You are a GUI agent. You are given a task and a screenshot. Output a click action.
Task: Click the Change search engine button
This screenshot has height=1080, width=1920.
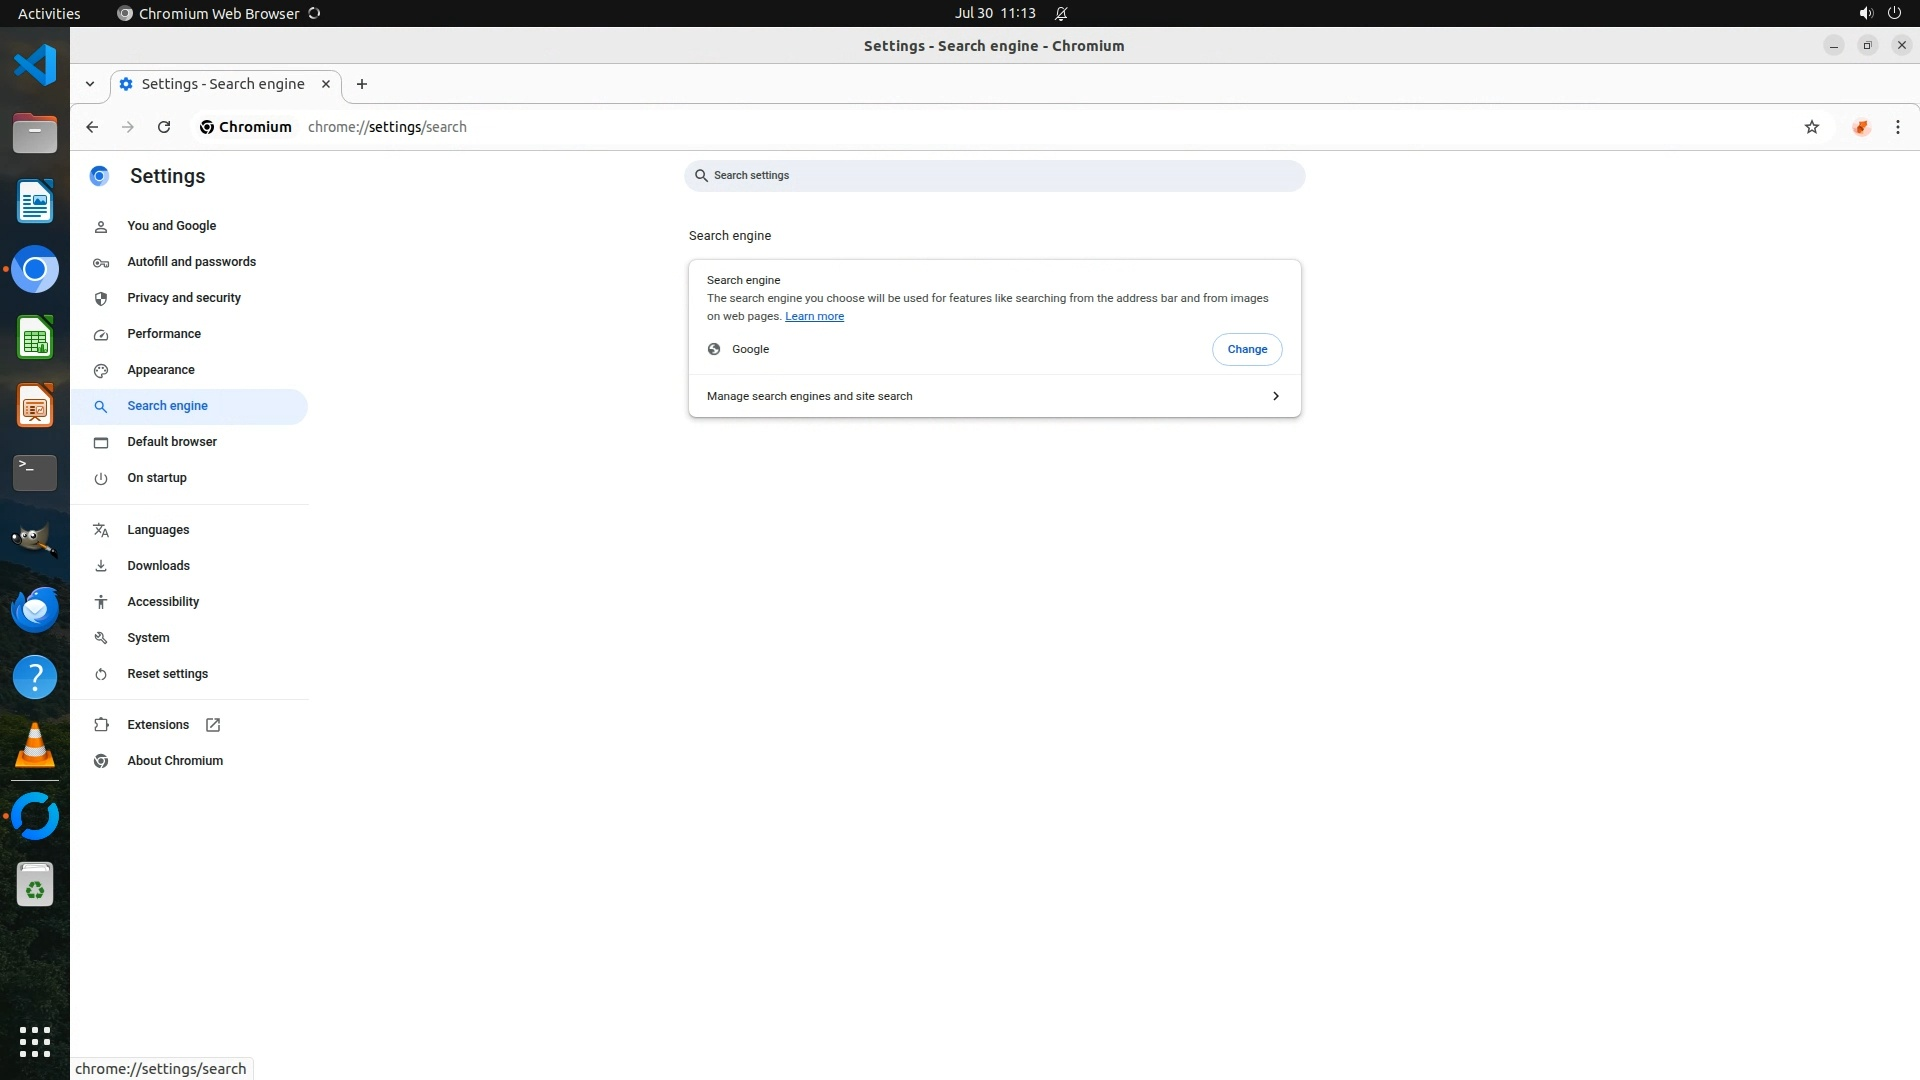1246,349
